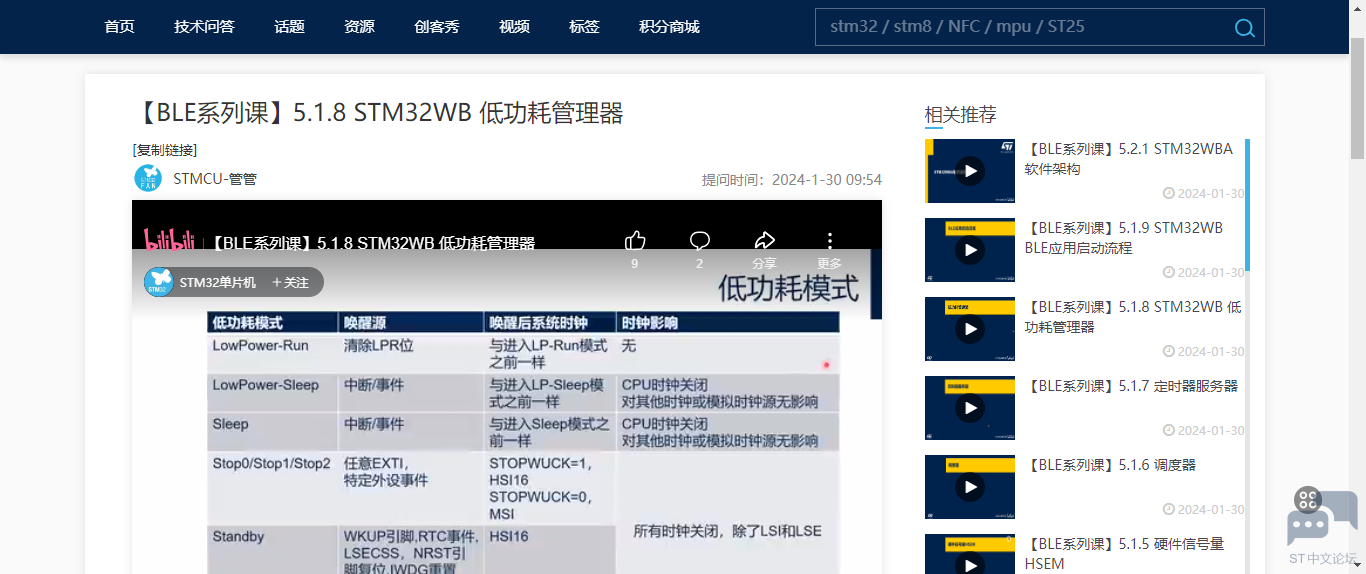Share the video via 分享 icon
The height and width of the screenshot is (574, 1366).
(764, 241)
